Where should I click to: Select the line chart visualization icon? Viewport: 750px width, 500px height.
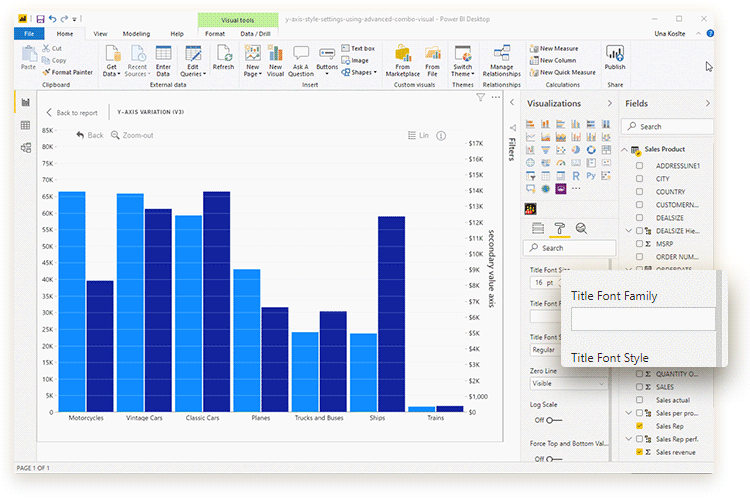point(530,137)
